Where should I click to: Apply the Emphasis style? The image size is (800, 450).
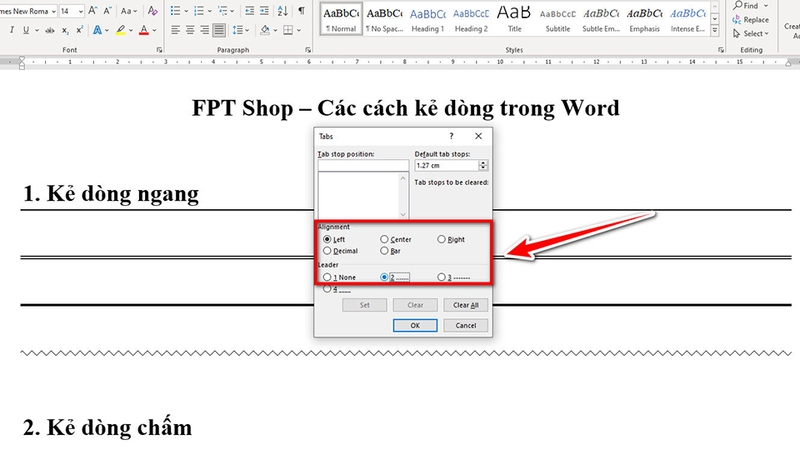644,19
